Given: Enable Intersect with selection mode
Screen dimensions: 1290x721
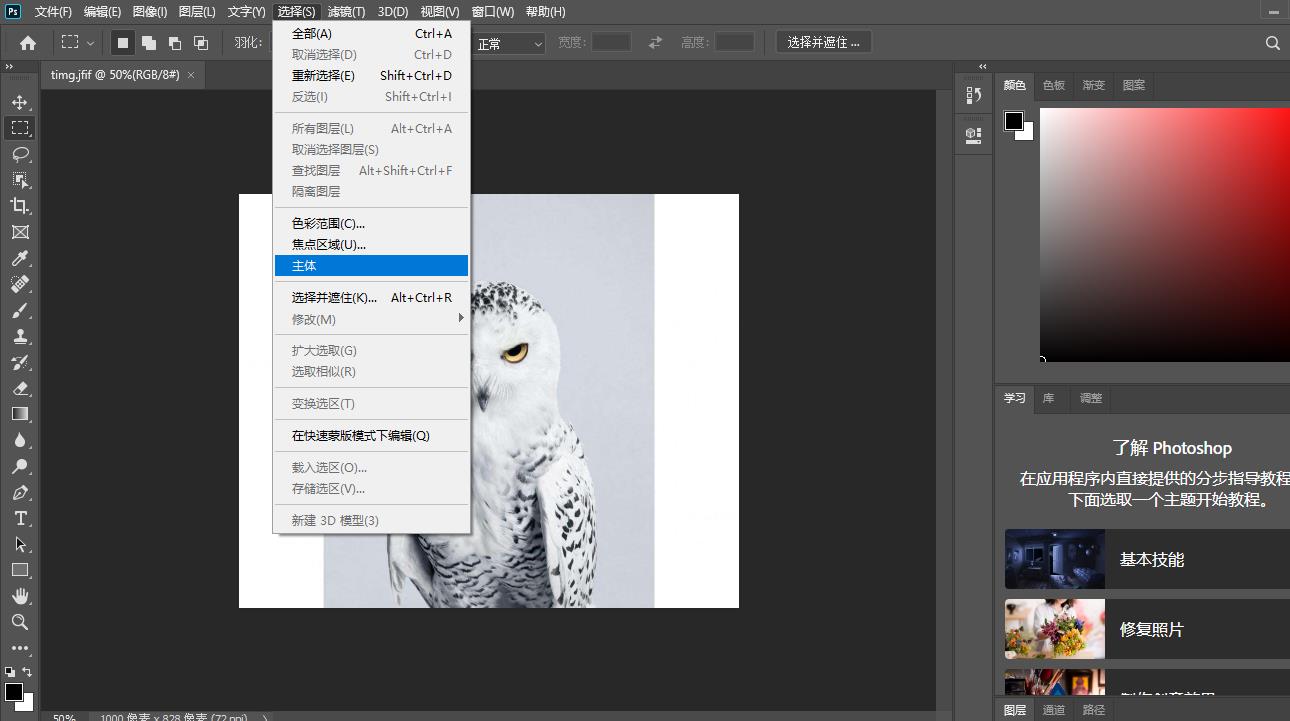Looking at the screenshot, I should tap(200, 42).
